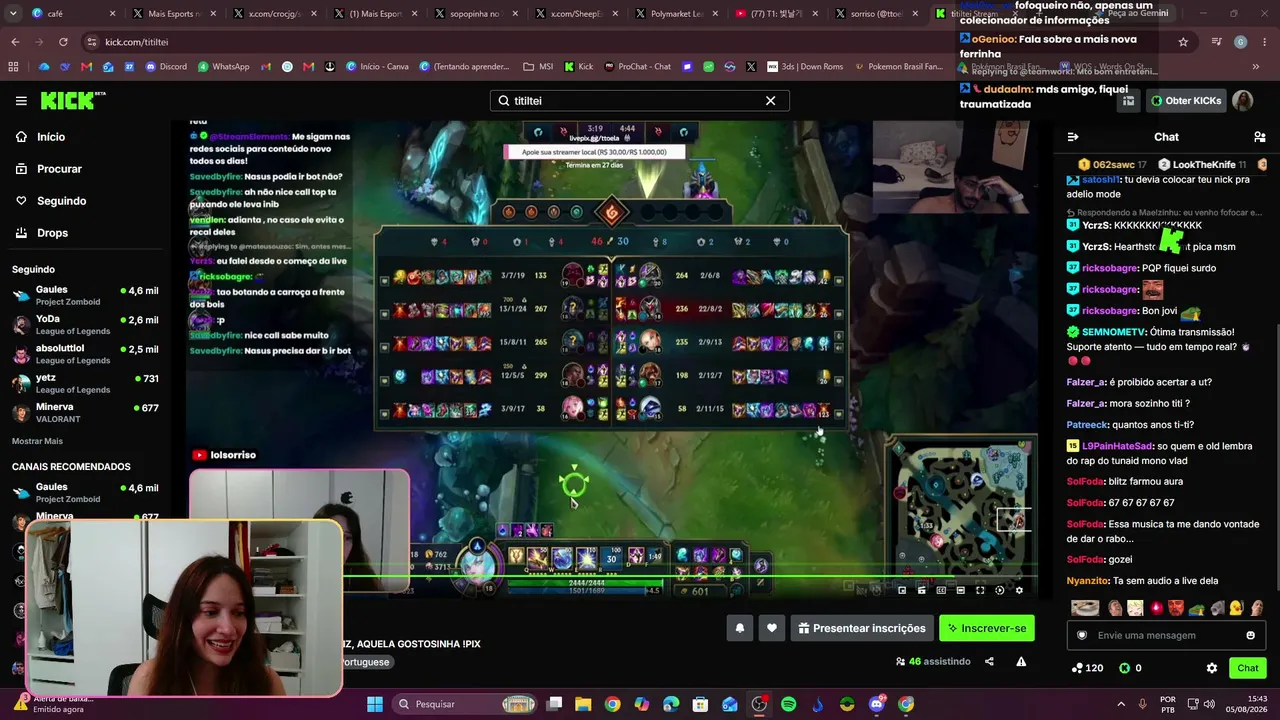The image size is (1280, 720).
Task: Open the emoji picker in chat input
Action: tap(1250, 635)
